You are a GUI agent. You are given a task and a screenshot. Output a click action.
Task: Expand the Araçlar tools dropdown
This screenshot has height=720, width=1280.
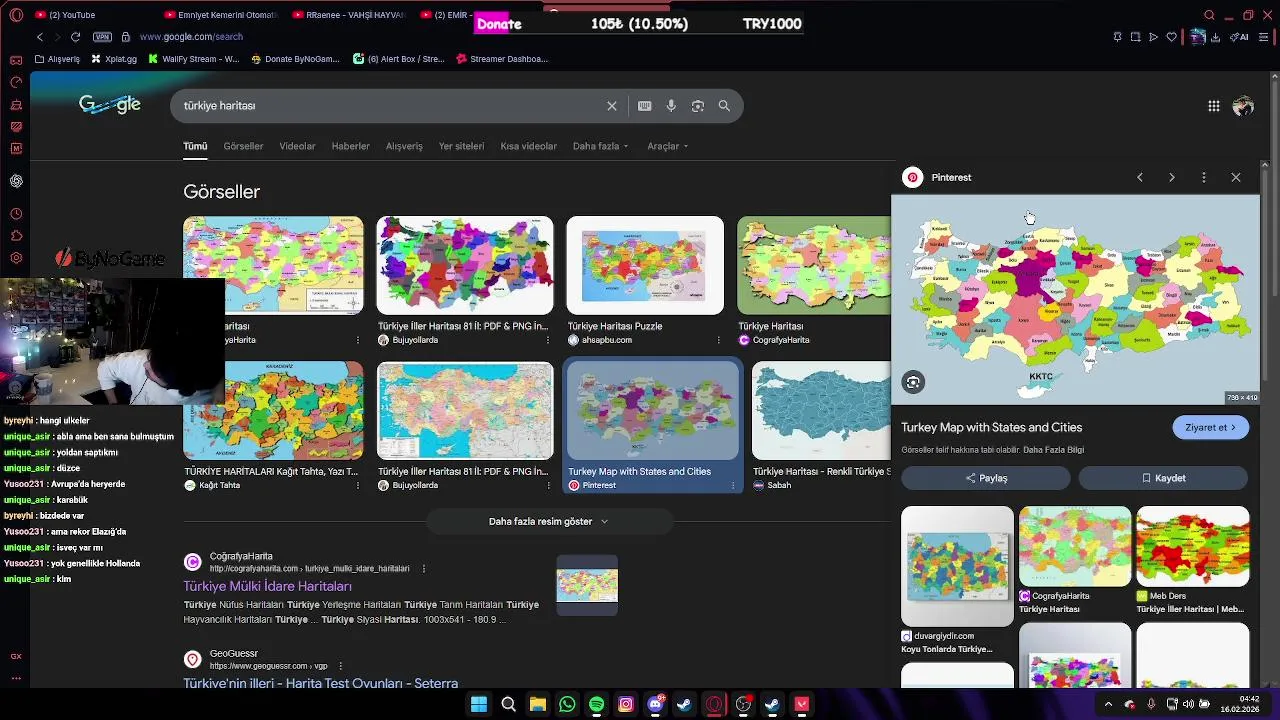point(668,146)
